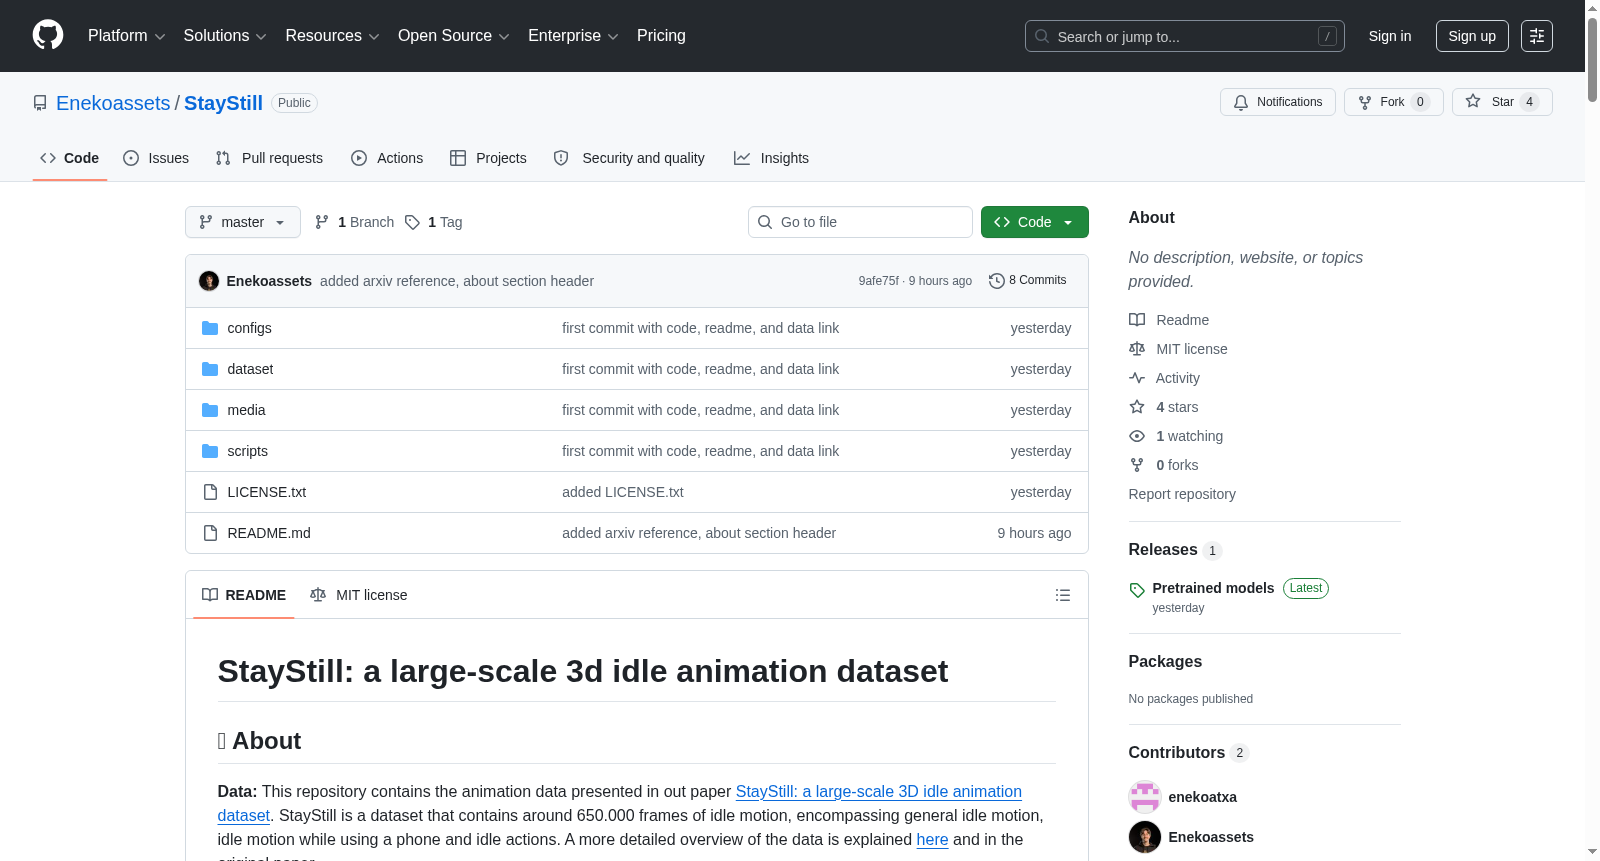View the 1 Tag list
This screenshot has width=1600, height=861.
434,222
